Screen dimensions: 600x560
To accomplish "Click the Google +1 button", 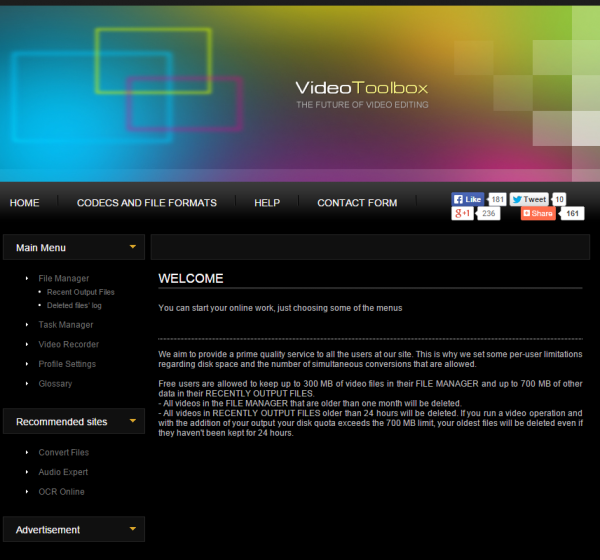I will (462, 213).
